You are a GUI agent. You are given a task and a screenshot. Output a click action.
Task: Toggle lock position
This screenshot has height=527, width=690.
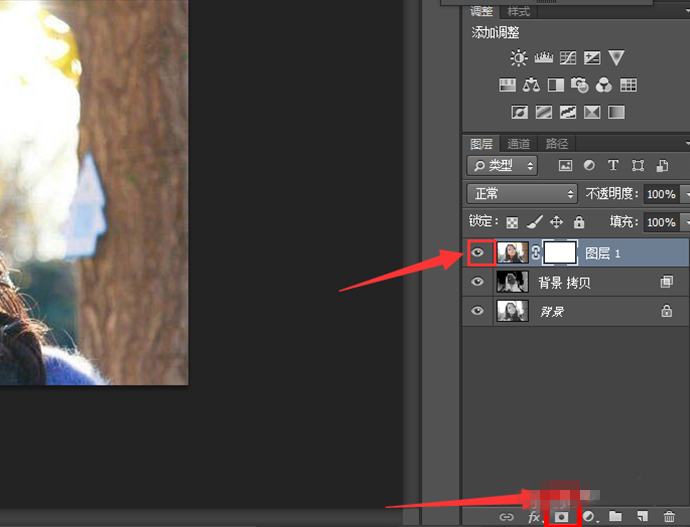click(557, 222)
